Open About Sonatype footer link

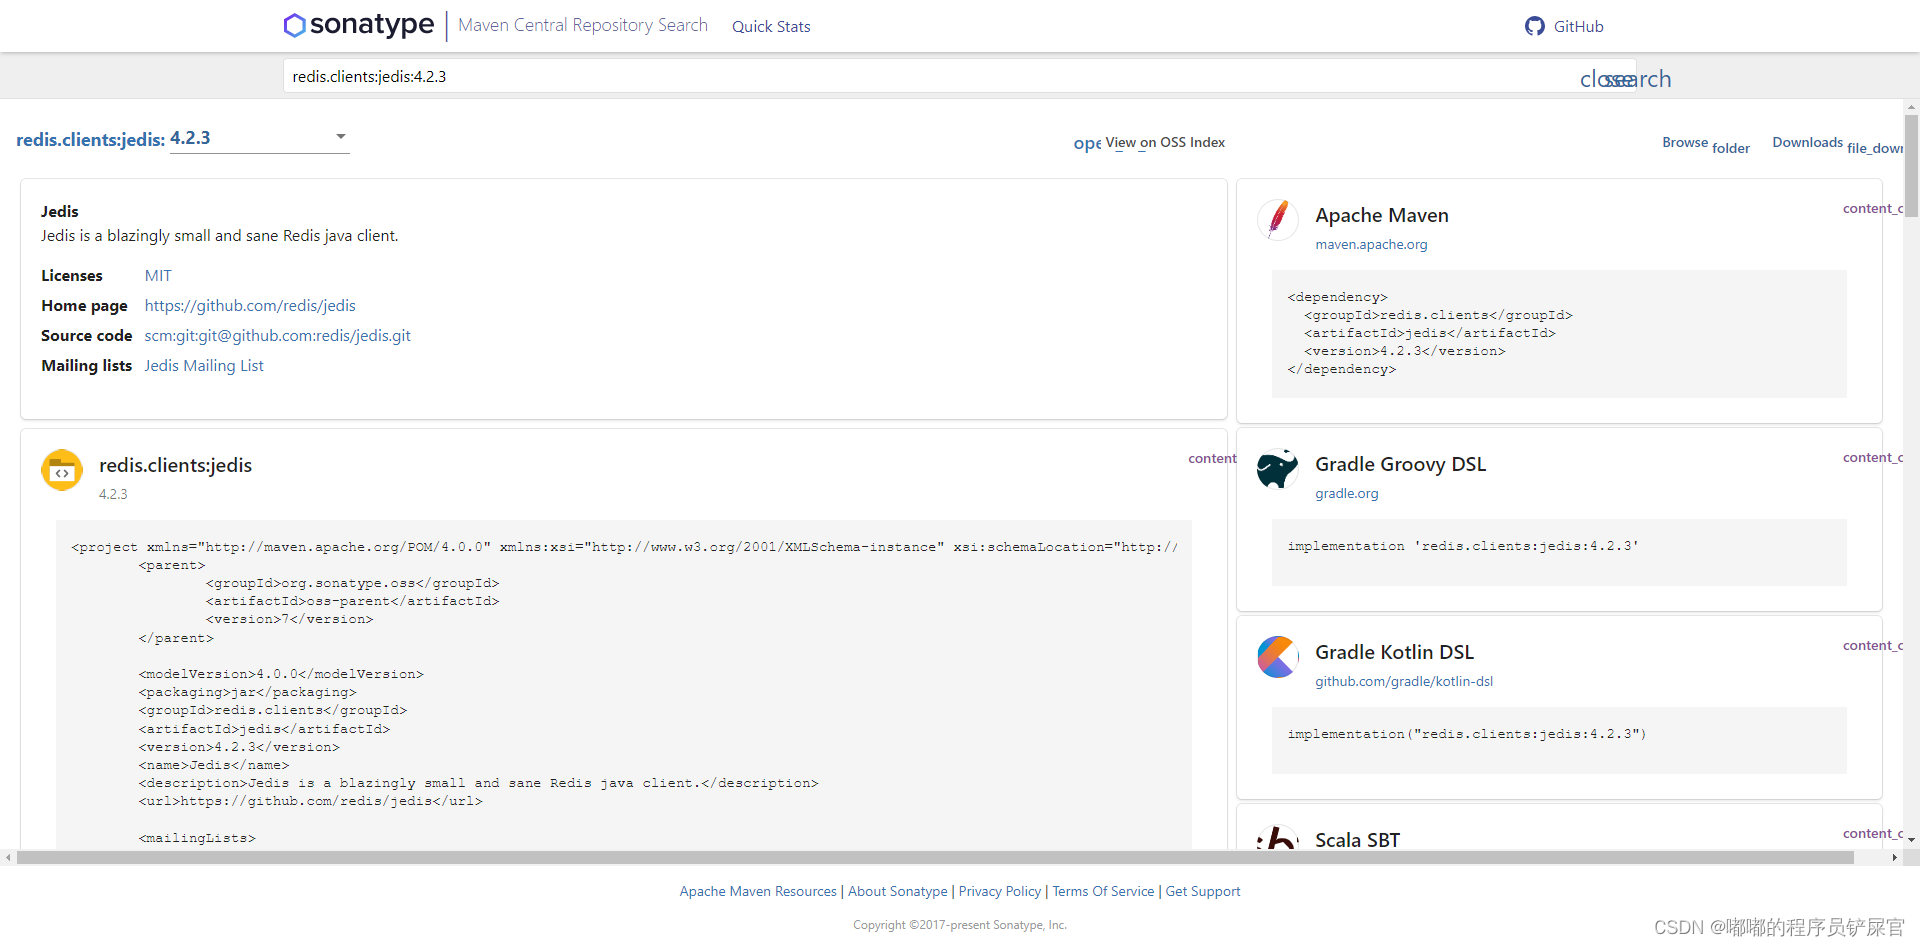[898, 891]
